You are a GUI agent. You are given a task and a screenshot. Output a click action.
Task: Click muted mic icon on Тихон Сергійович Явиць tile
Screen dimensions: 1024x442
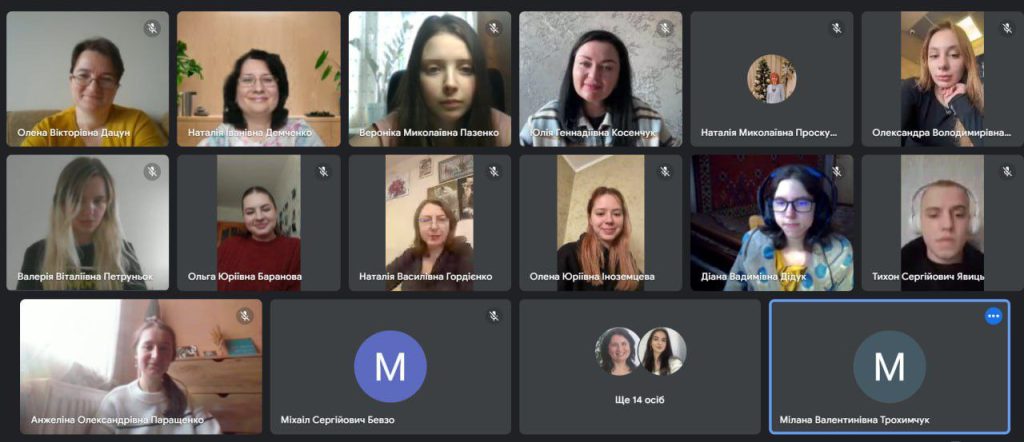coord(1008,172)
